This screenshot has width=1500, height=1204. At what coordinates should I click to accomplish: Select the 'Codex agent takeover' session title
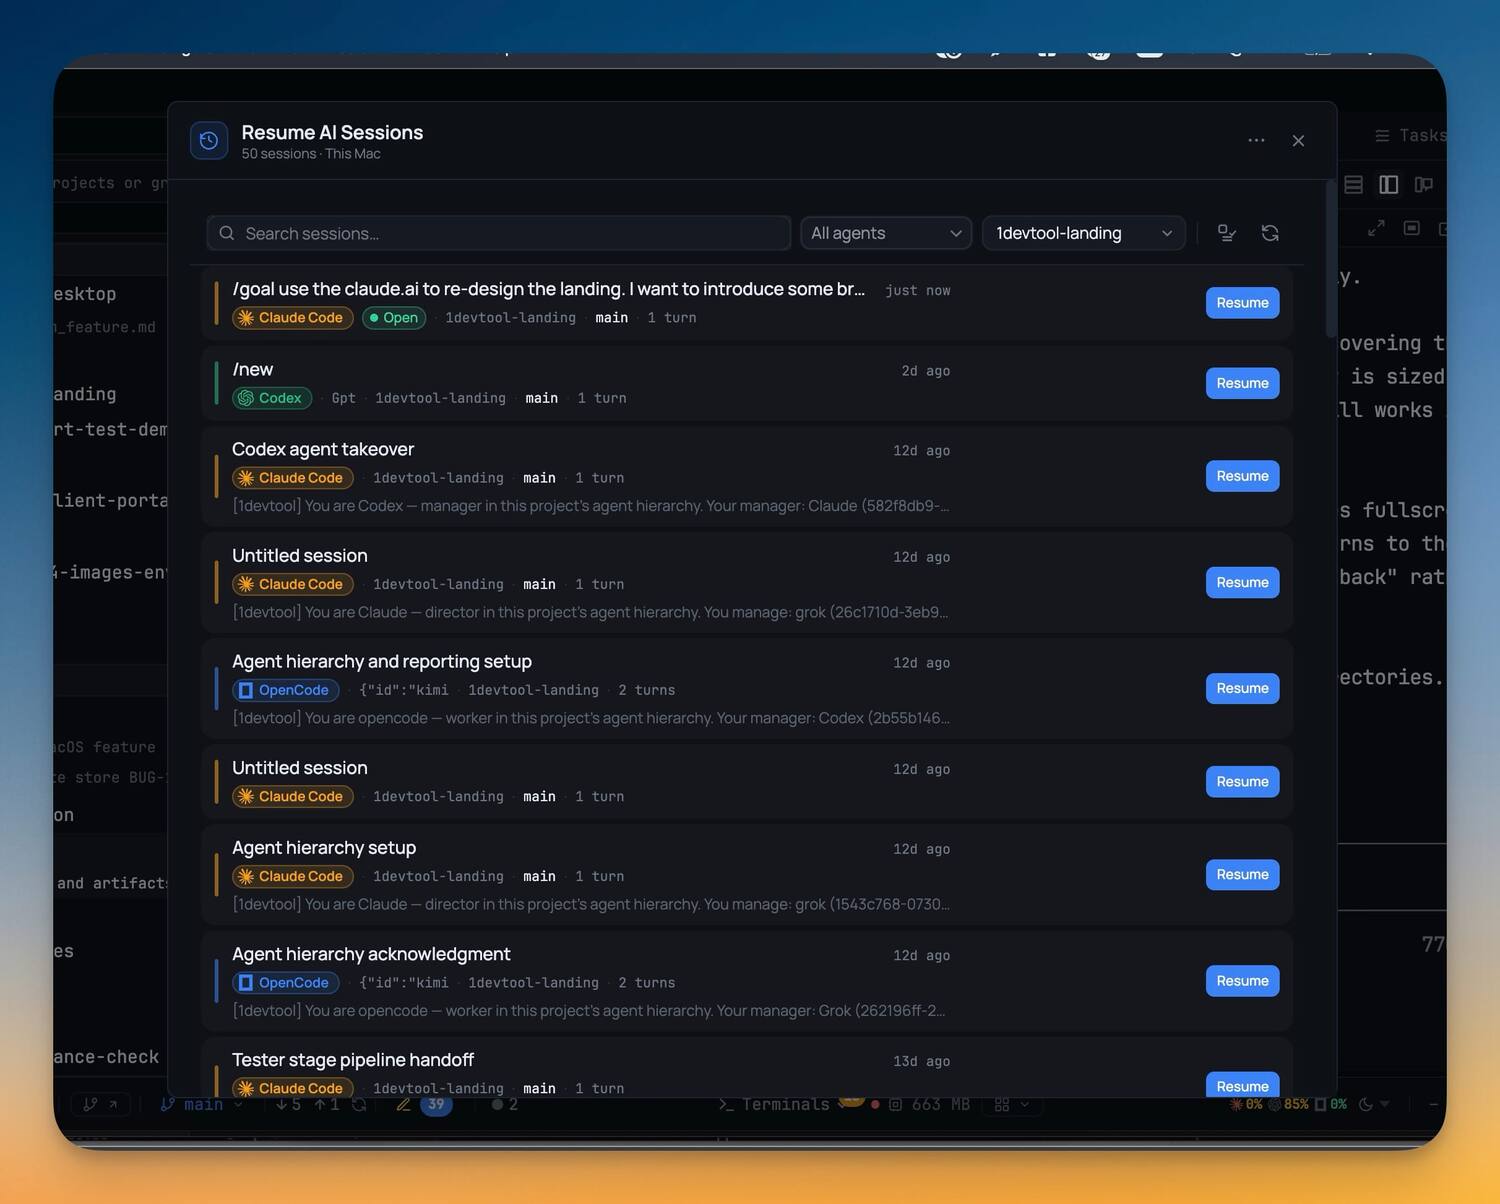click(323, 449)
